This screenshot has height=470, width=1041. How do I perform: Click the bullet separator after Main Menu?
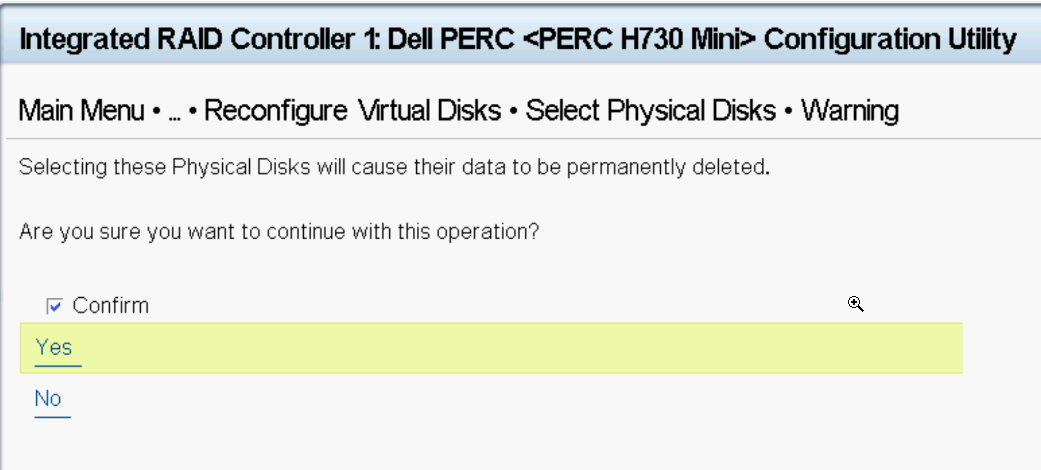[156, 112]
